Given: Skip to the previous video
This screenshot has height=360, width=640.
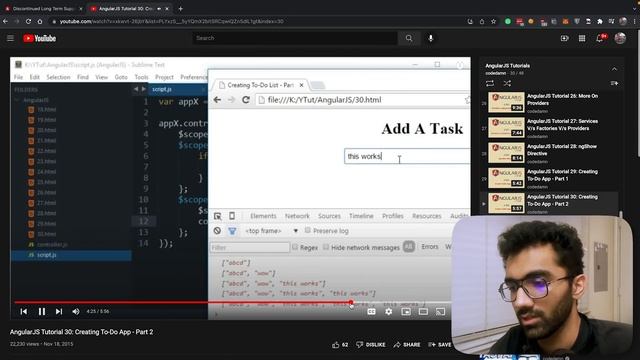Looking at the screenshot, I should (24, 311).
